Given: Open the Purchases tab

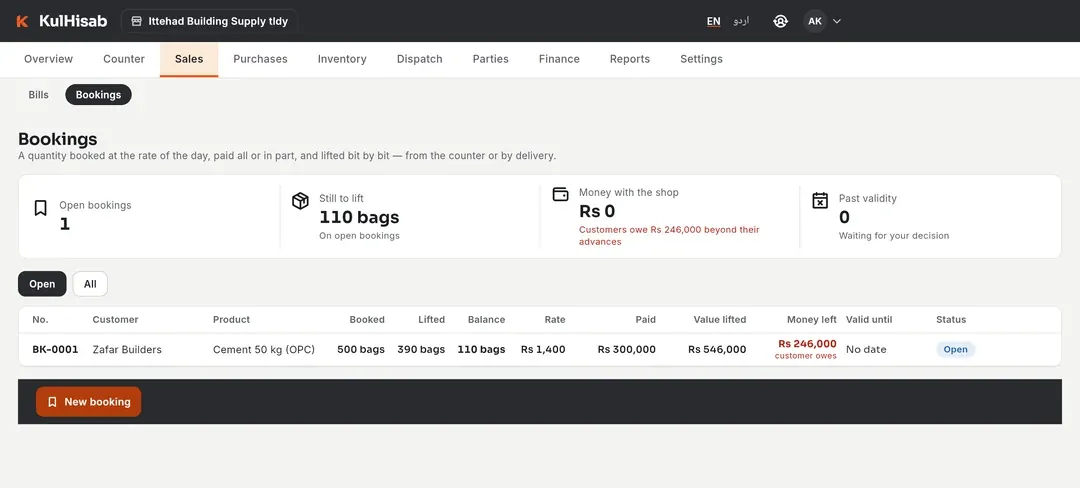Looking at the screenshot, I should pos(260,59).
